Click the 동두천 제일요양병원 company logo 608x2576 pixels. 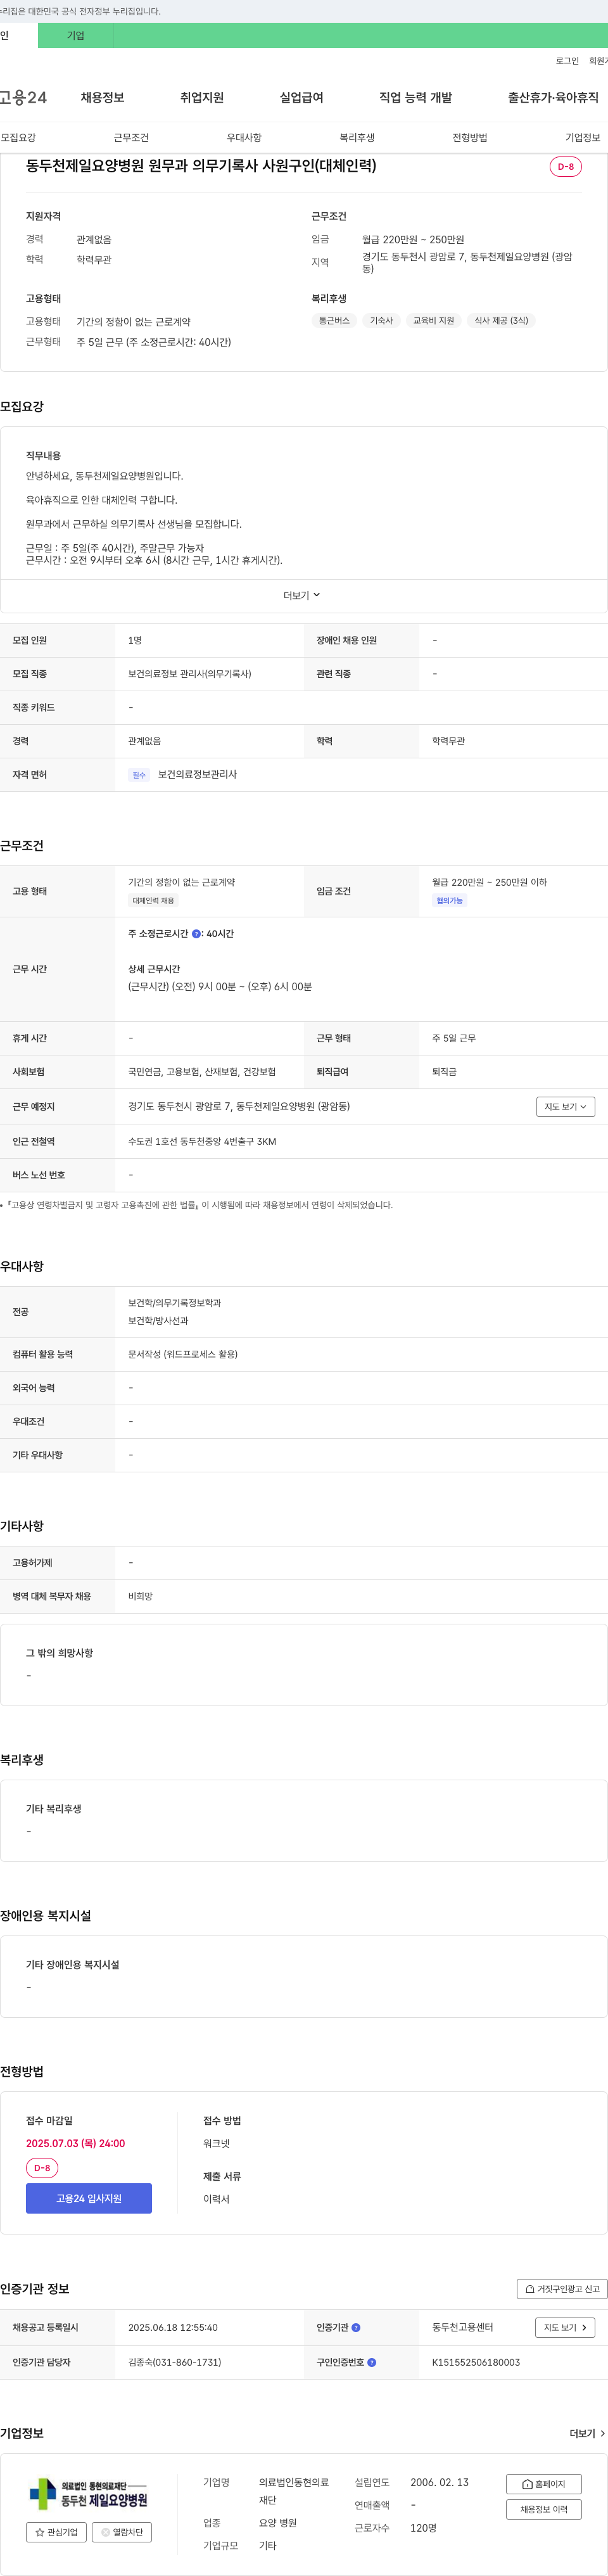[89, 2493]
